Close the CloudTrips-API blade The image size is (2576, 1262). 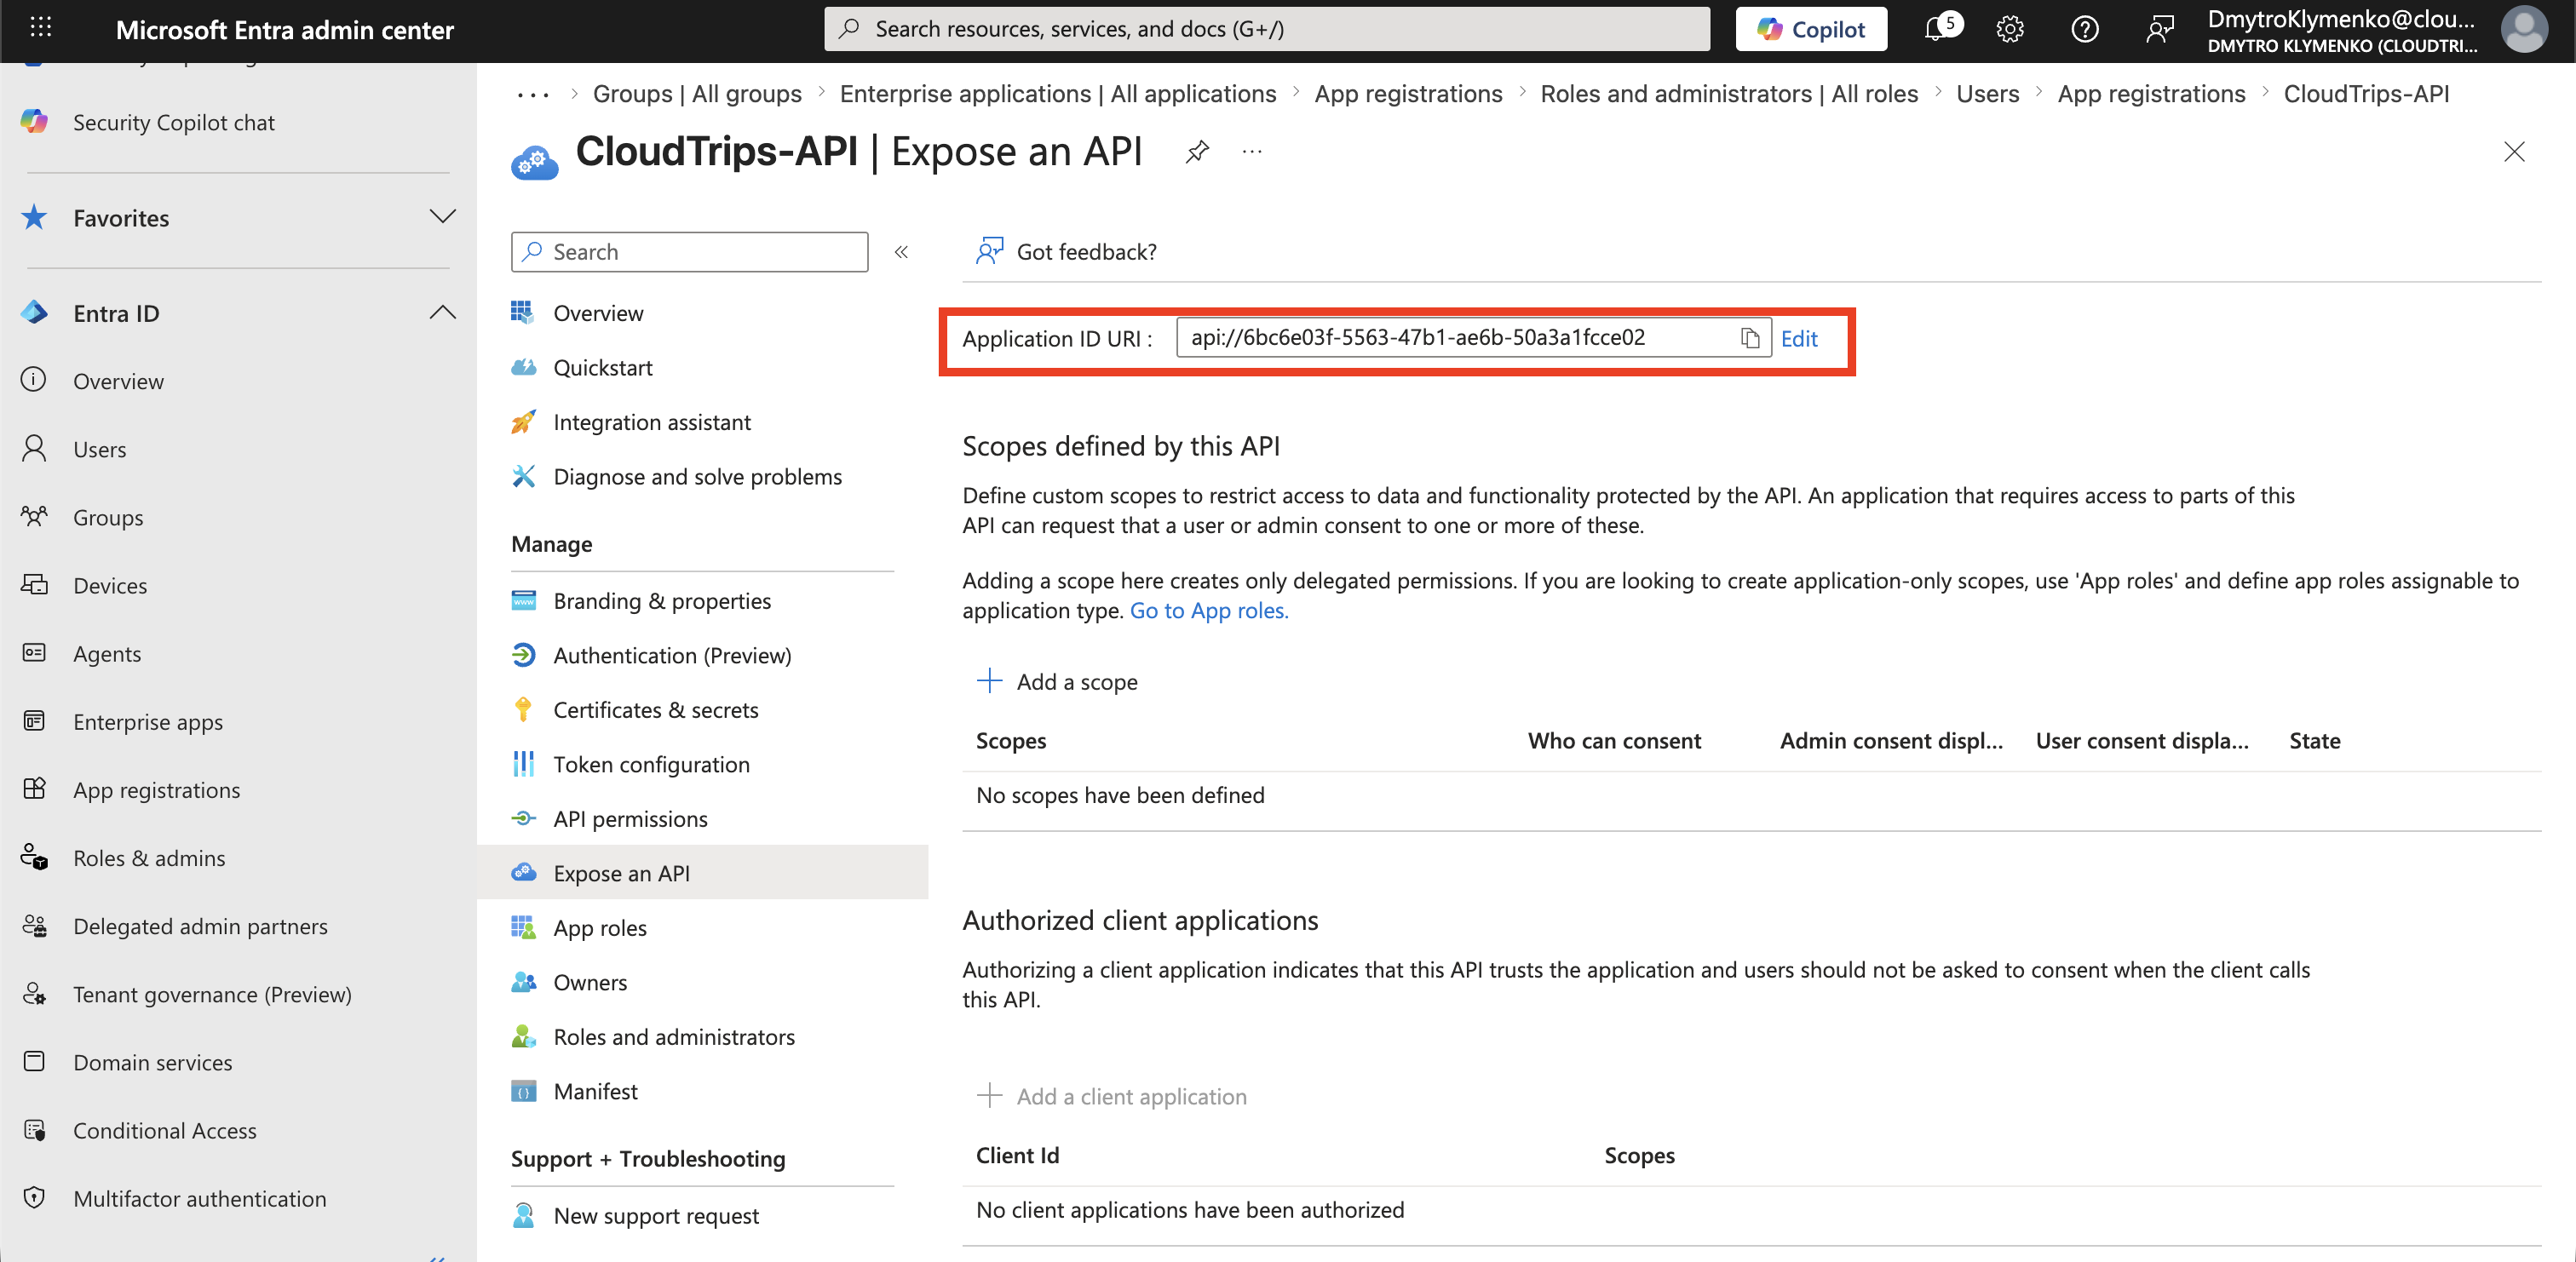(2514, 152)
